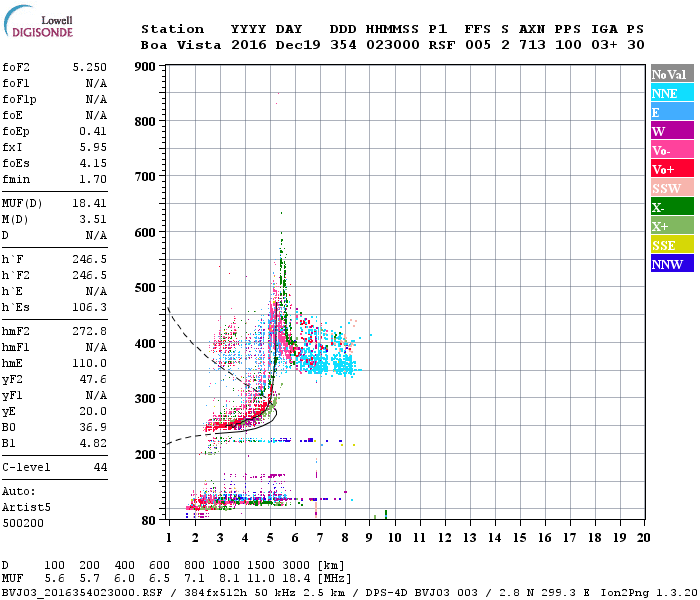Click the yF2 value 47.6
Image resolution: width=700 pixels, height=600 pixels.
[93, 380]
